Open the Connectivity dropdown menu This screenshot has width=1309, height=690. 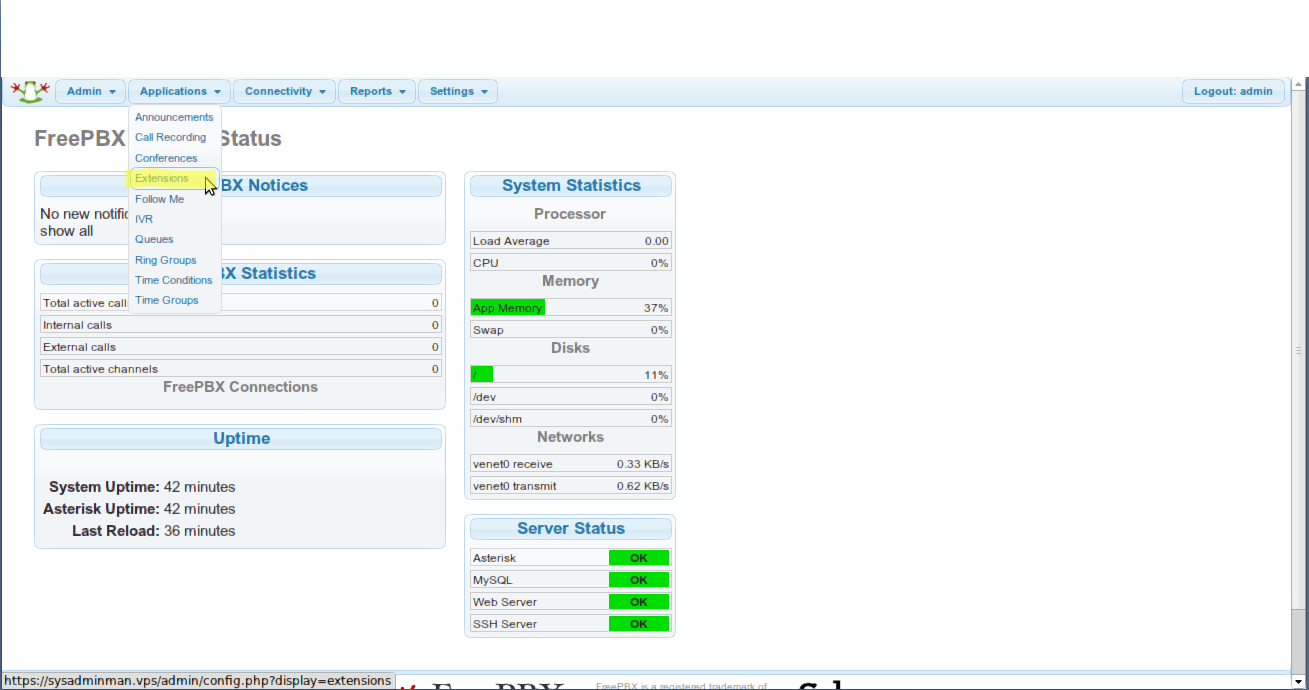tap(284, 91)
